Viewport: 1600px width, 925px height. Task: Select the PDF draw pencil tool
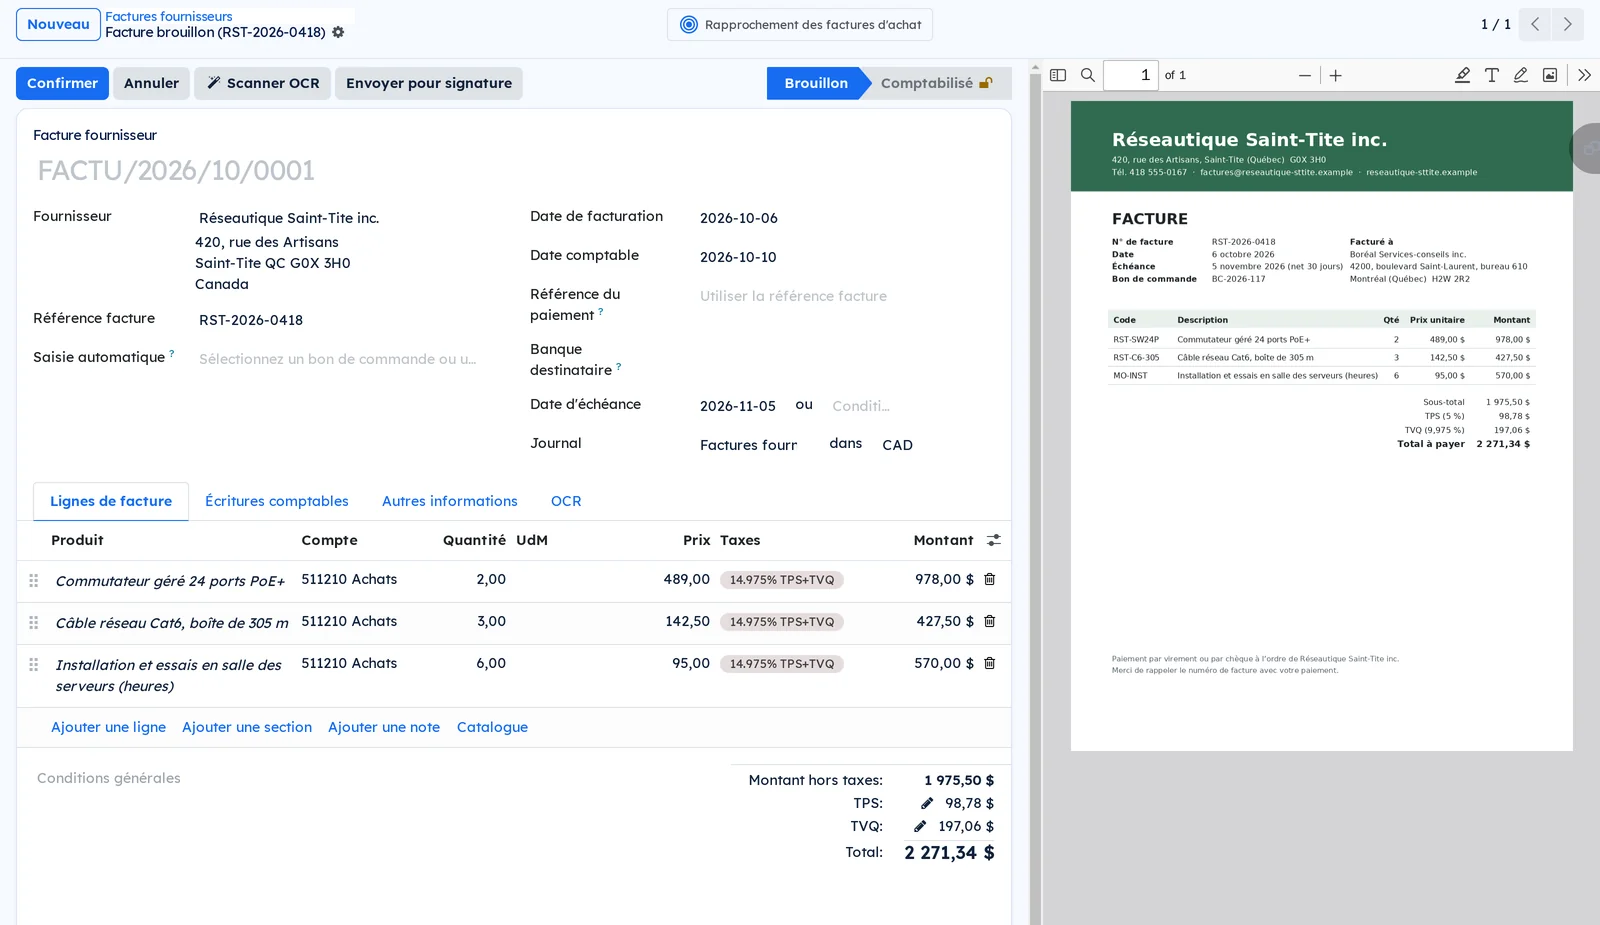pyautogui.click(x=1520, y=75)
